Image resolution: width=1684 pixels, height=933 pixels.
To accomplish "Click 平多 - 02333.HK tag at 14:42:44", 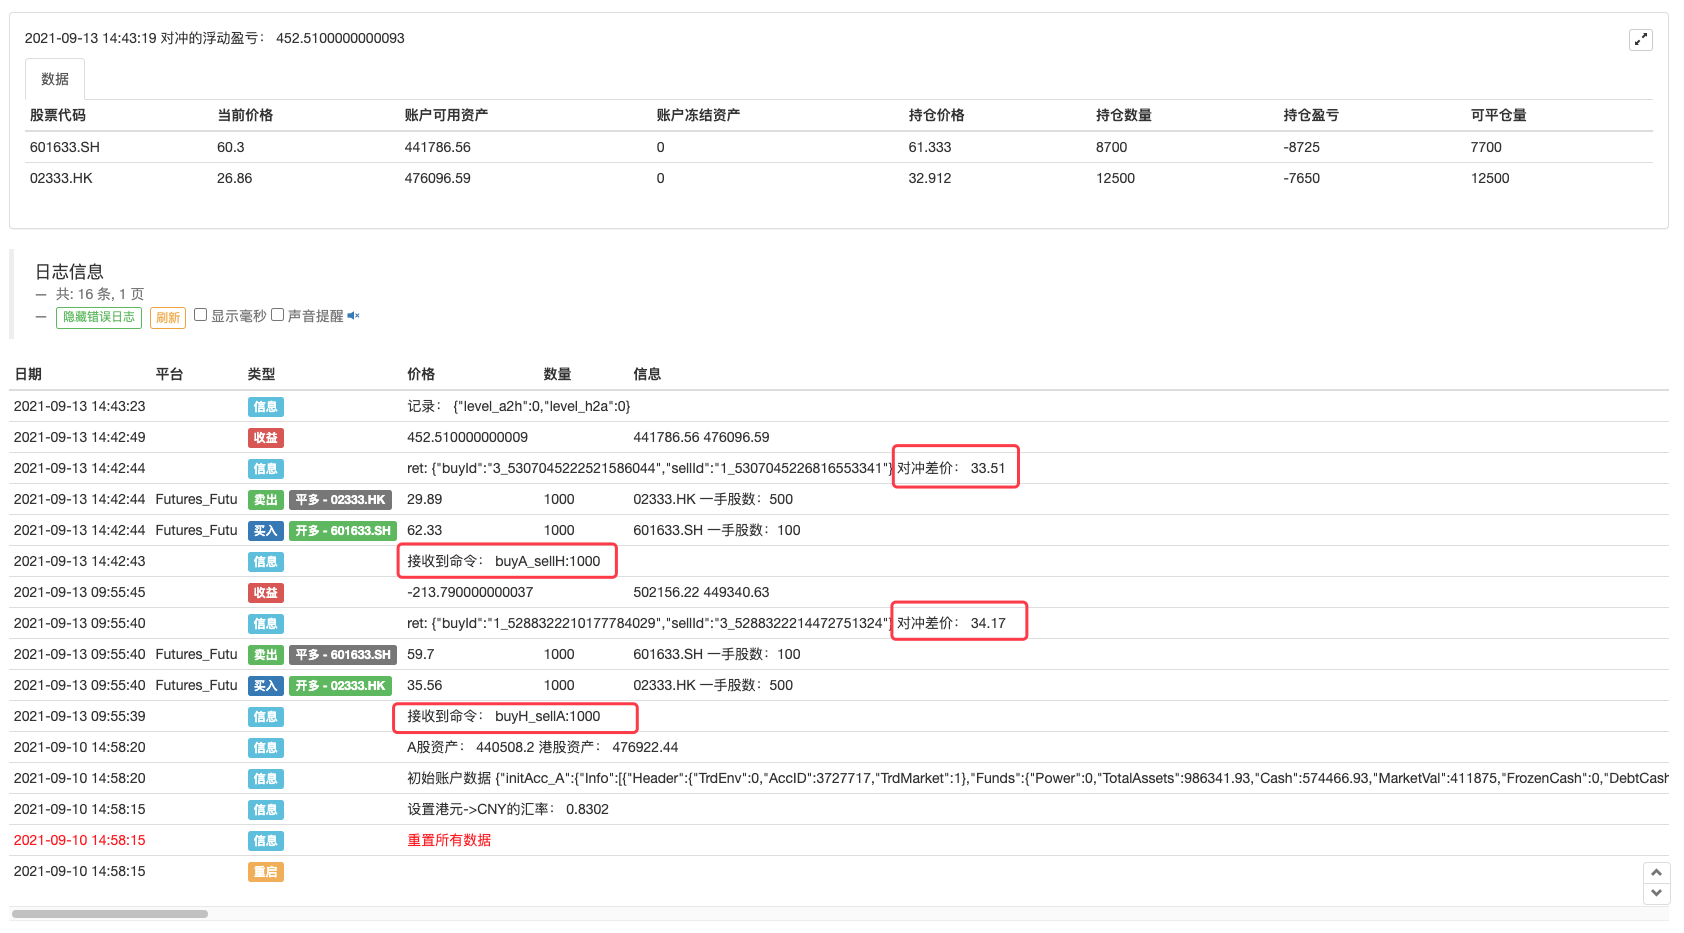I will click(x=340, y=500).
